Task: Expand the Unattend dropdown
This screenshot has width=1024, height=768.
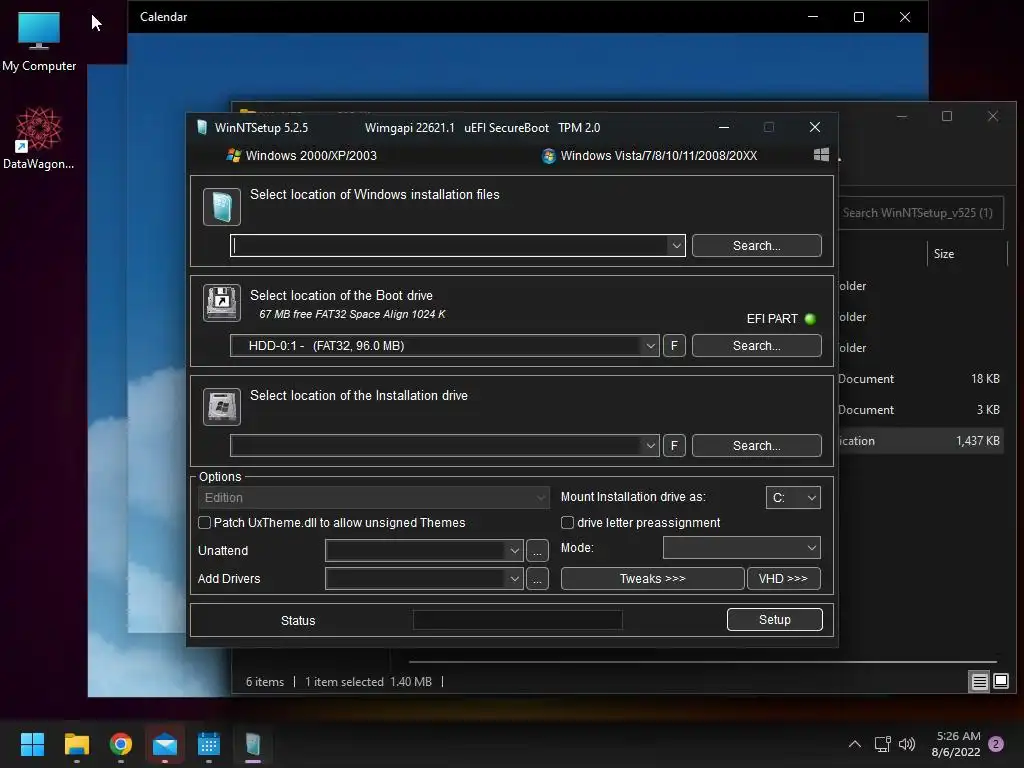Action: [x=515, y=551]
